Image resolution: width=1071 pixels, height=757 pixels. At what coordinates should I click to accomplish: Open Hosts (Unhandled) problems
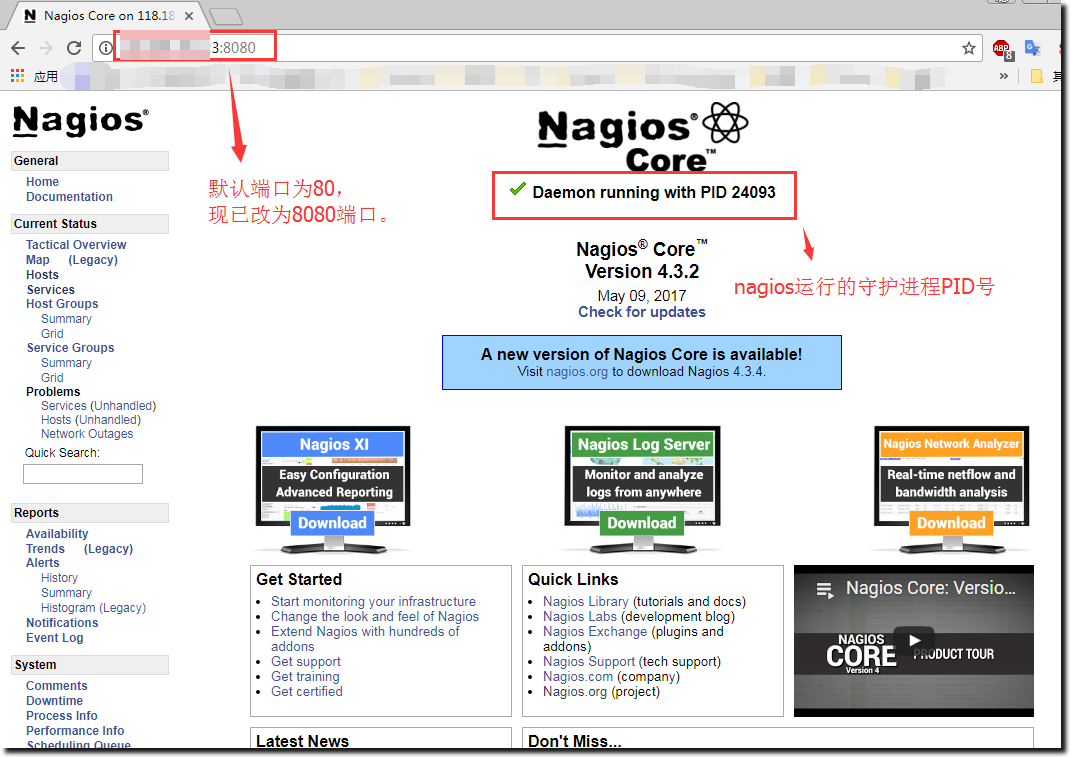point(91,420)
